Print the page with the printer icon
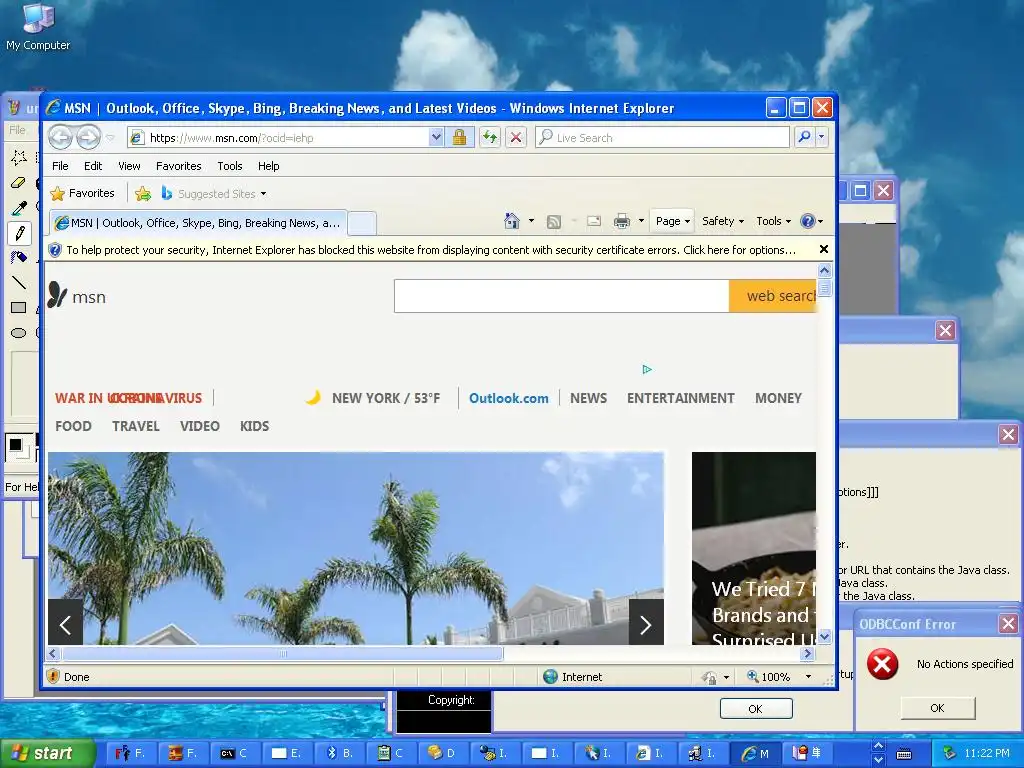The height and width of the screenshot is (768, 1024). [x=622, y=221]
